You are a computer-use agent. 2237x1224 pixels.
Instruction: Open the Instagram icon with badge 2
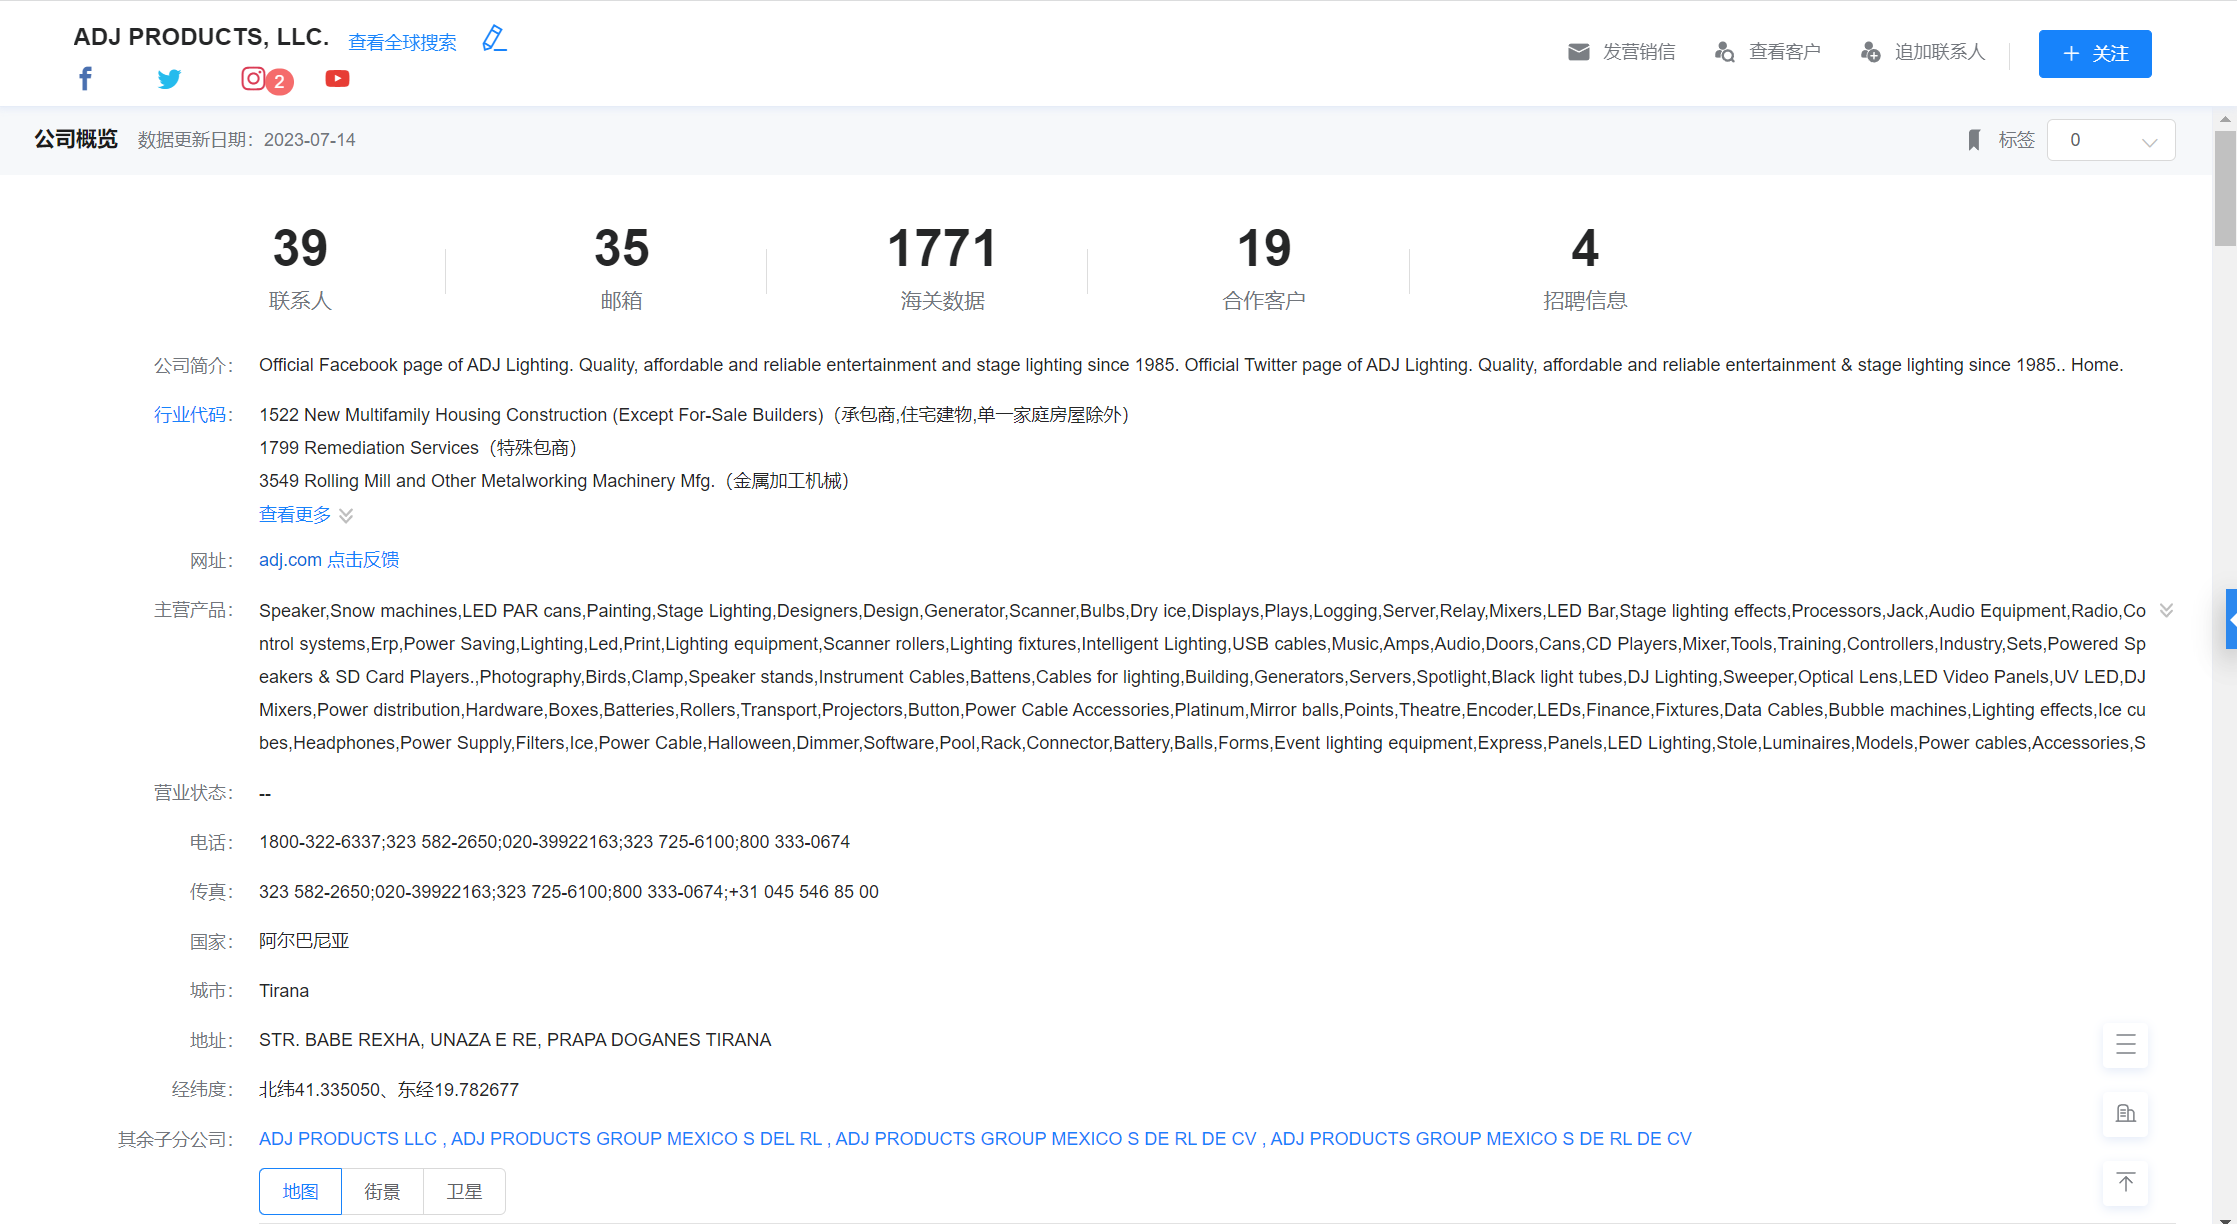[254, 78]
